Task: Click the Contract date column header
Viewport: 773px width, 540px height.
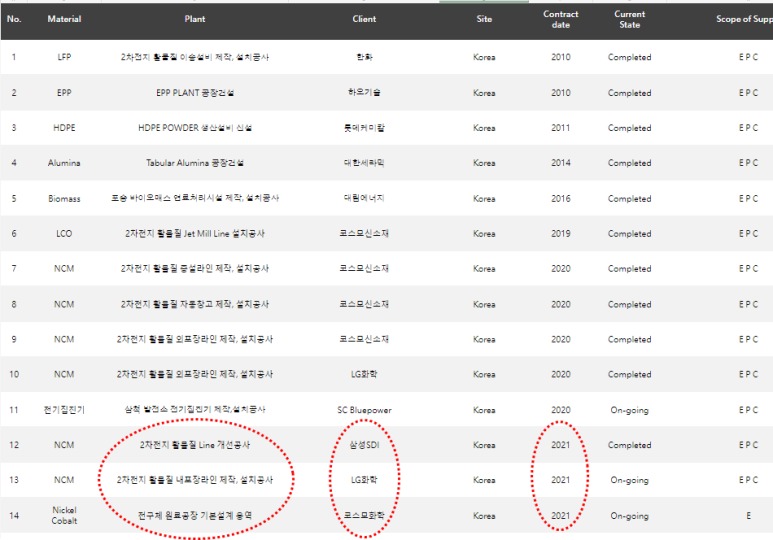Action: pos(561,19)
